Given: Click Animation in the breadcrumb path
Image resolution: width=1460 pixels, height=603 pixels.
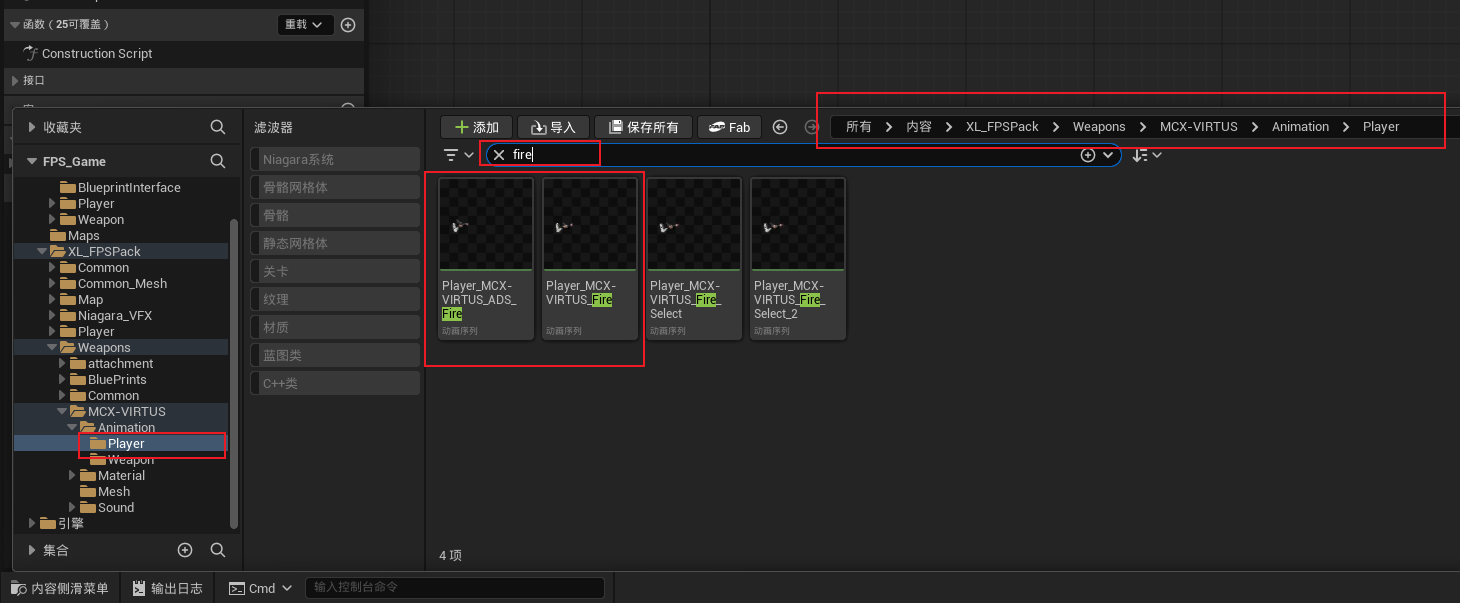Looking at the screenshot, I should pos(1300,127).
